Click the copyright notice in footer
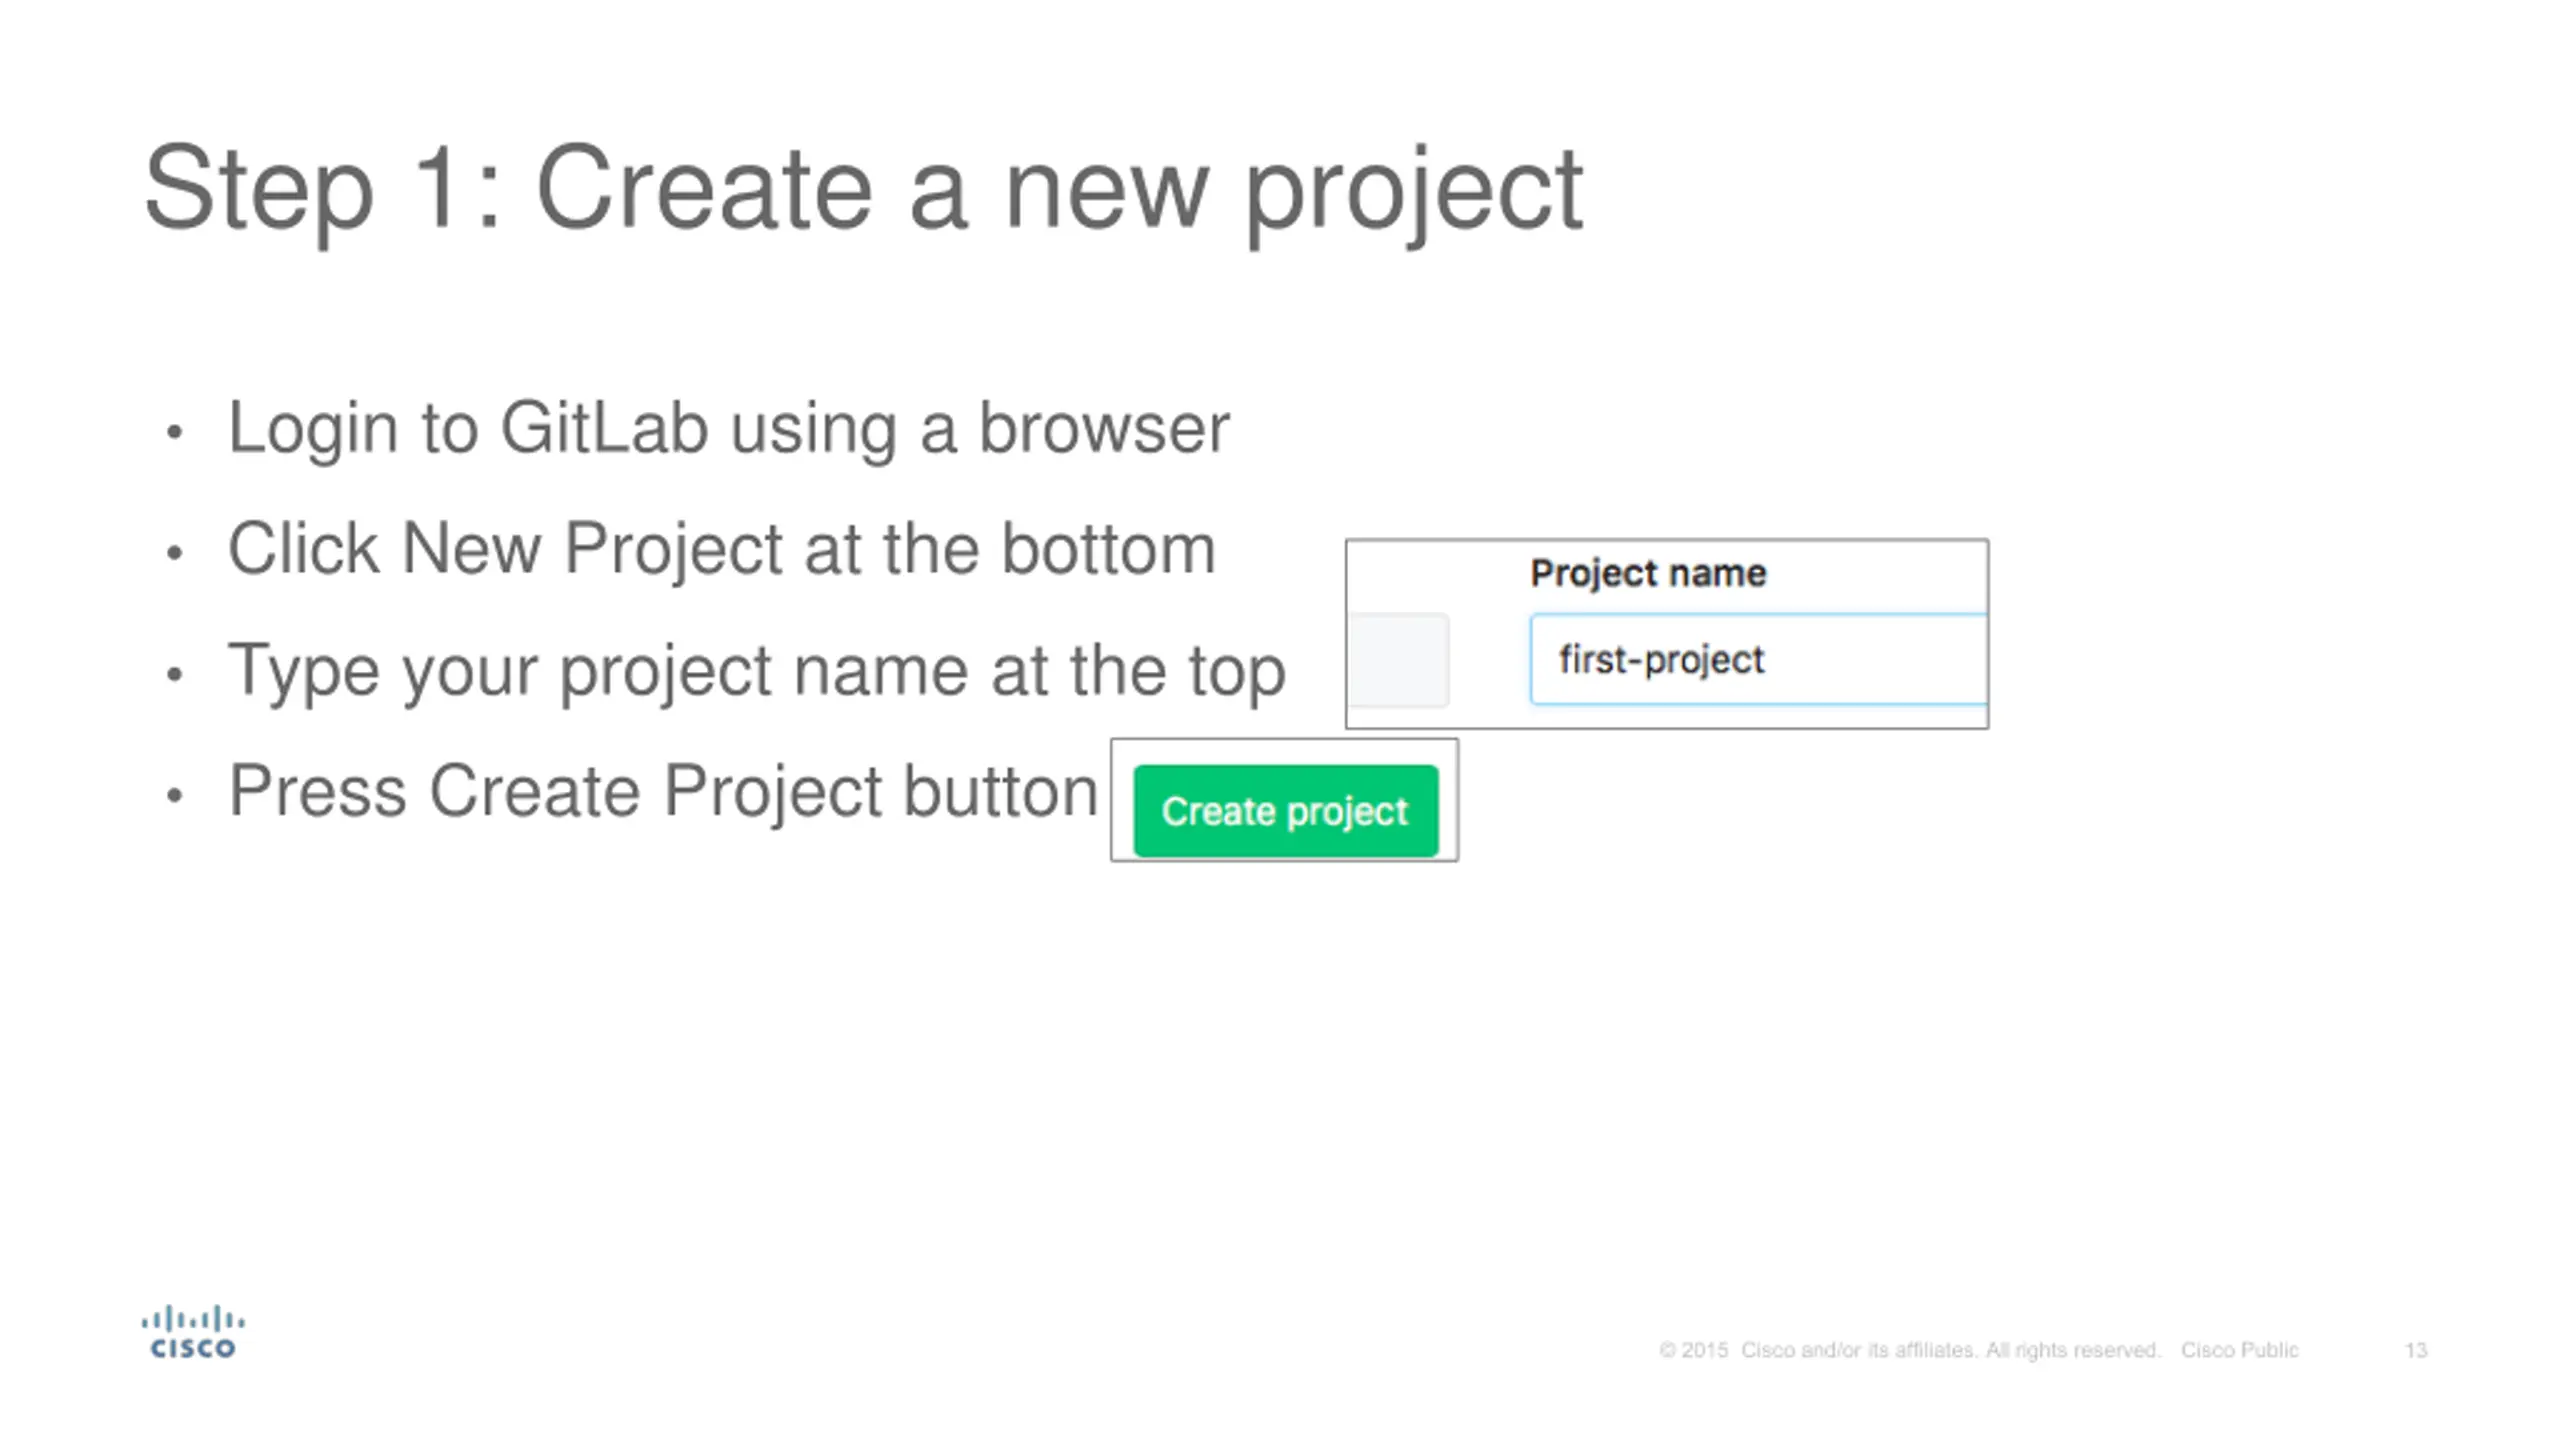 coord(1909,1350)
